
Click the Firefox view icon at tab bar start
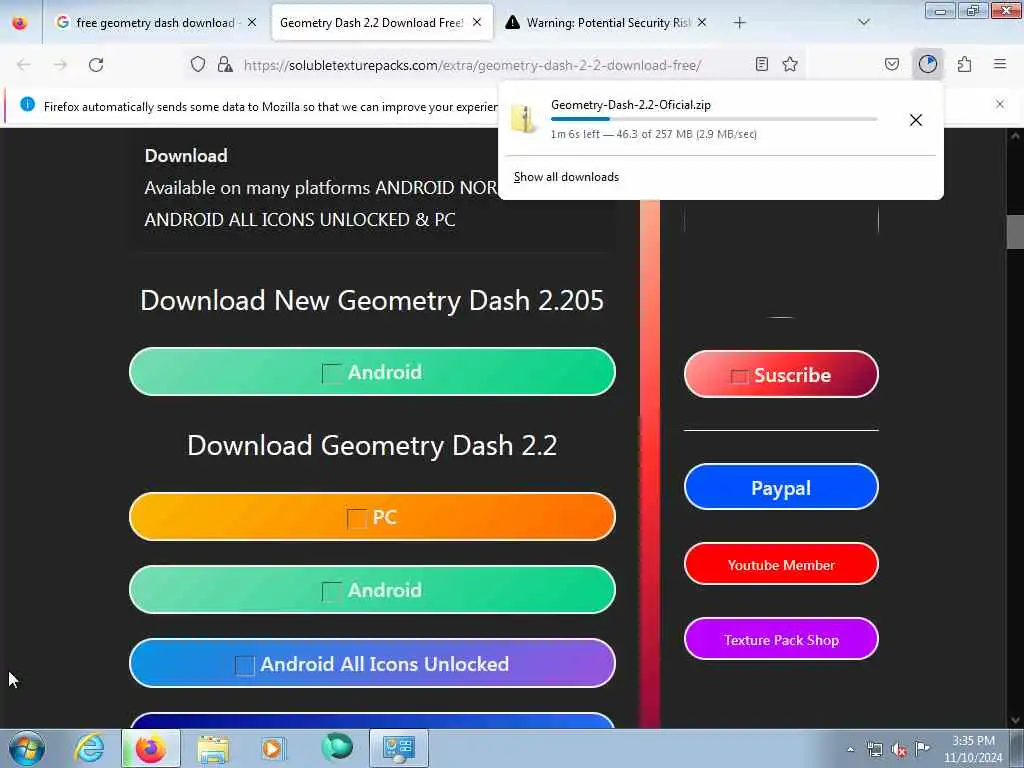point(20,23)
